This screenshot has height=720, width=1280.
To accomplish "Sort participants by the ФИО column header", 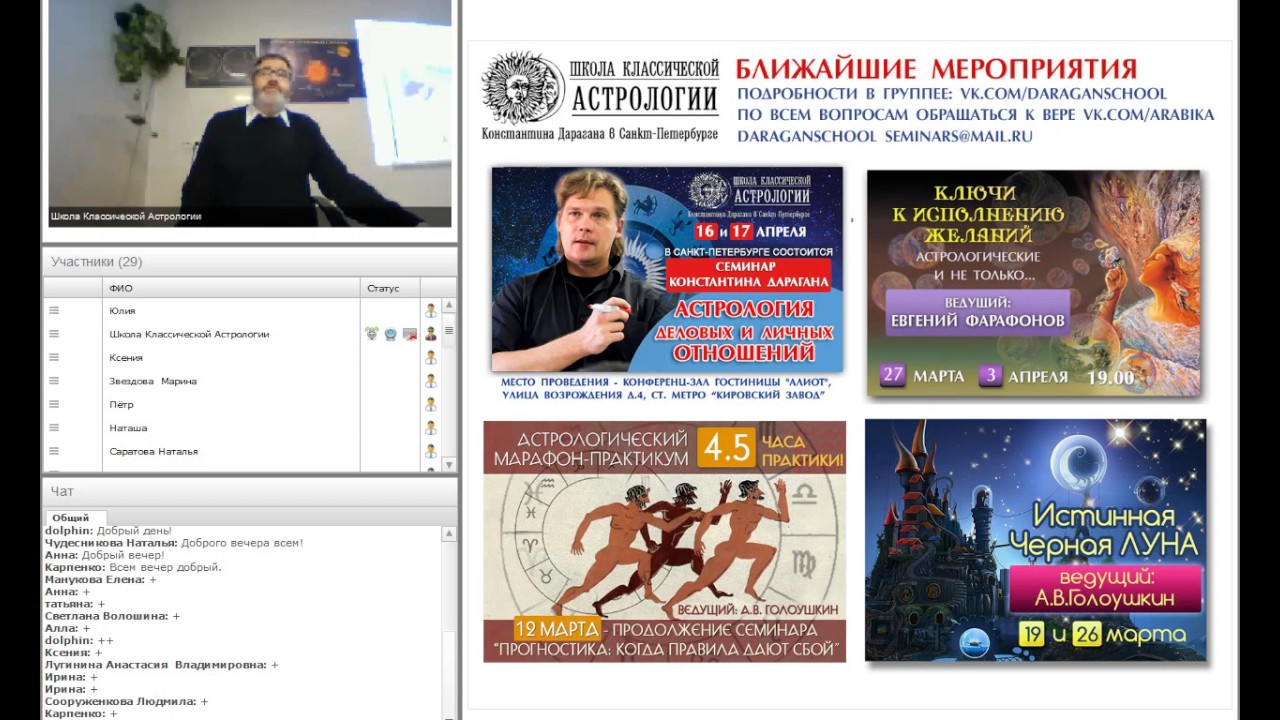I will [x=232, y=288].
